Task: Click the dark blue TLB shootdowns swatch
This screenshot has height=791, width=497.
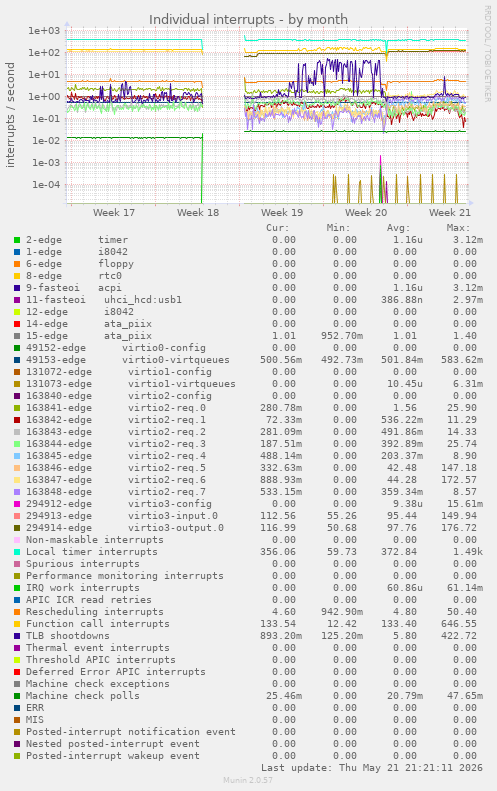Action: (x=17, y=636)
